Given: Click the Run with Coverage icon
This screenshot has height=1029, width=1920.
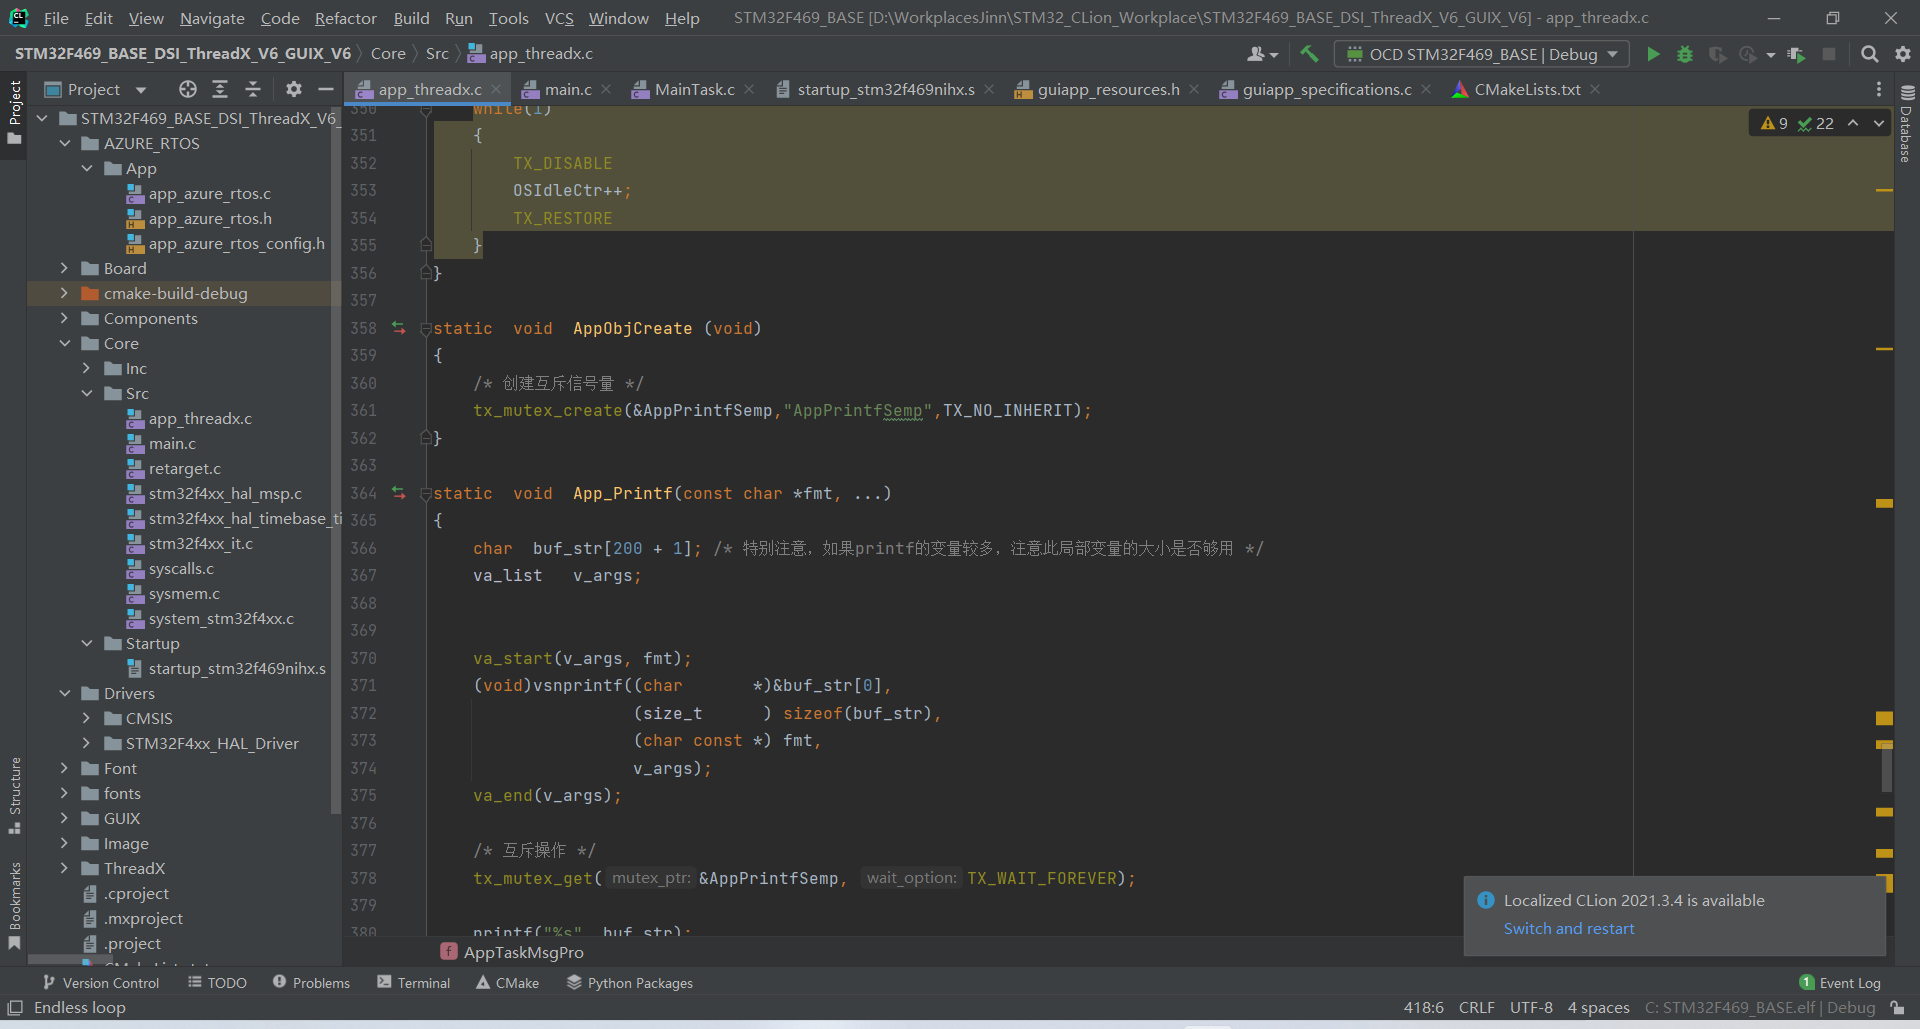Looking at the screenshot, I should click(1717, 54).
